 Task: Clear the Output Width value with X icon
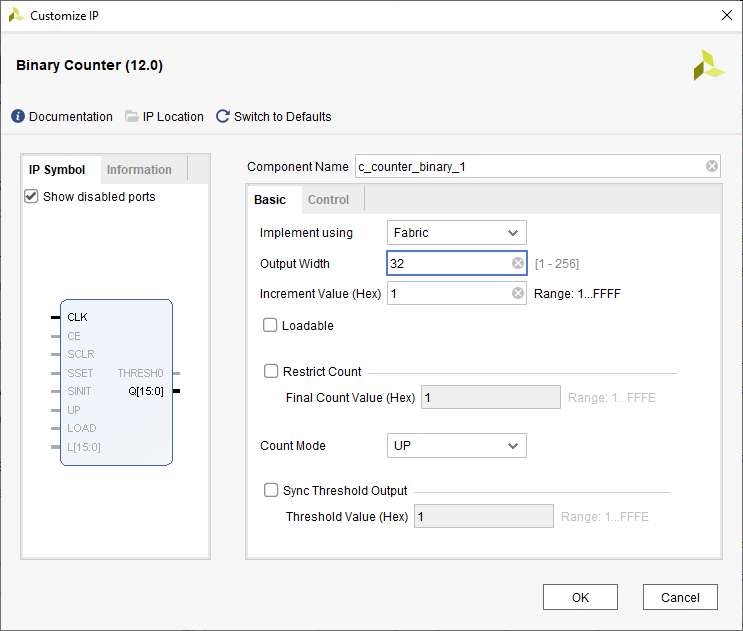[x=518, y=264]
